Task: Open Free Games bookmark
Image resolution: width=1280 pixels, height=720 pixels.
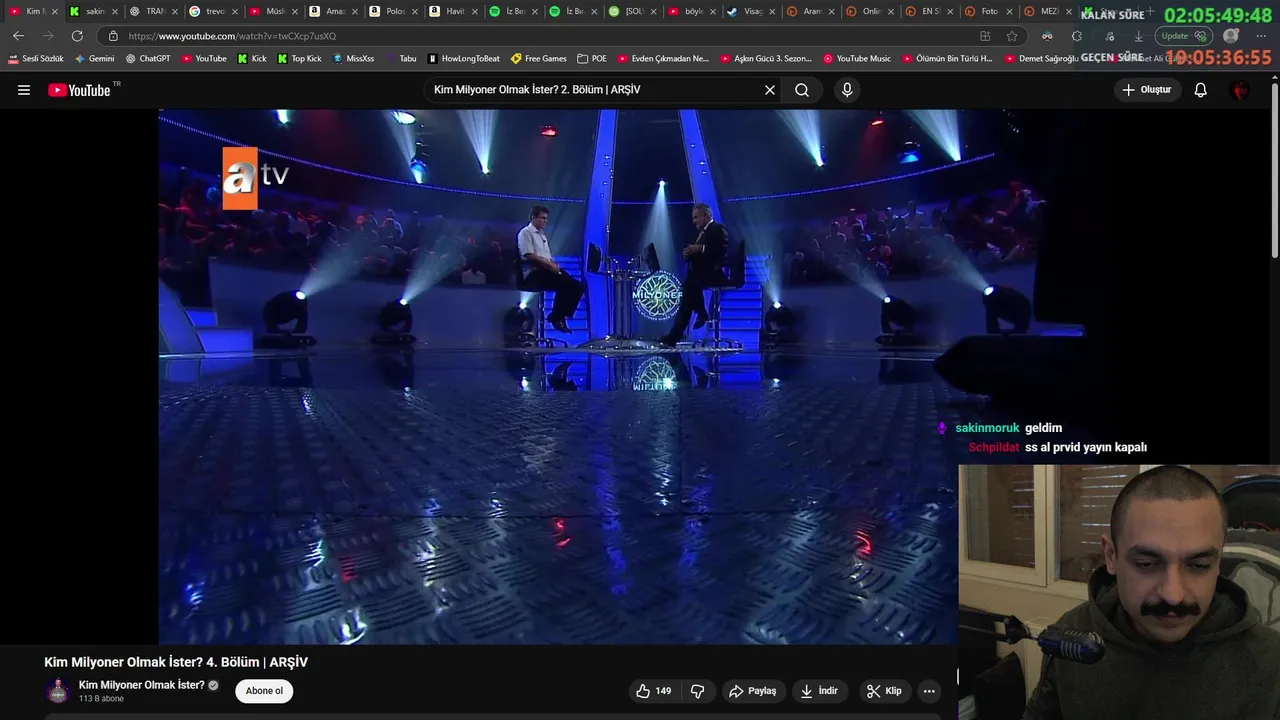Action: pos(539,59)
